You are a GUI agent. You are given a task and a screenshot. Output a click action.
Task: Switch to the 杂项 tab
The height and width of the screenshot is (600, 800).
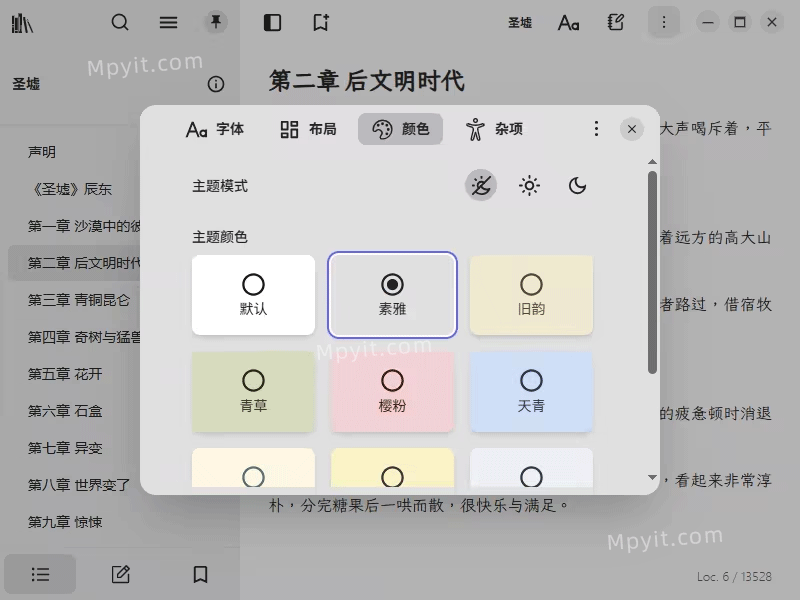(x=494, y=129)
